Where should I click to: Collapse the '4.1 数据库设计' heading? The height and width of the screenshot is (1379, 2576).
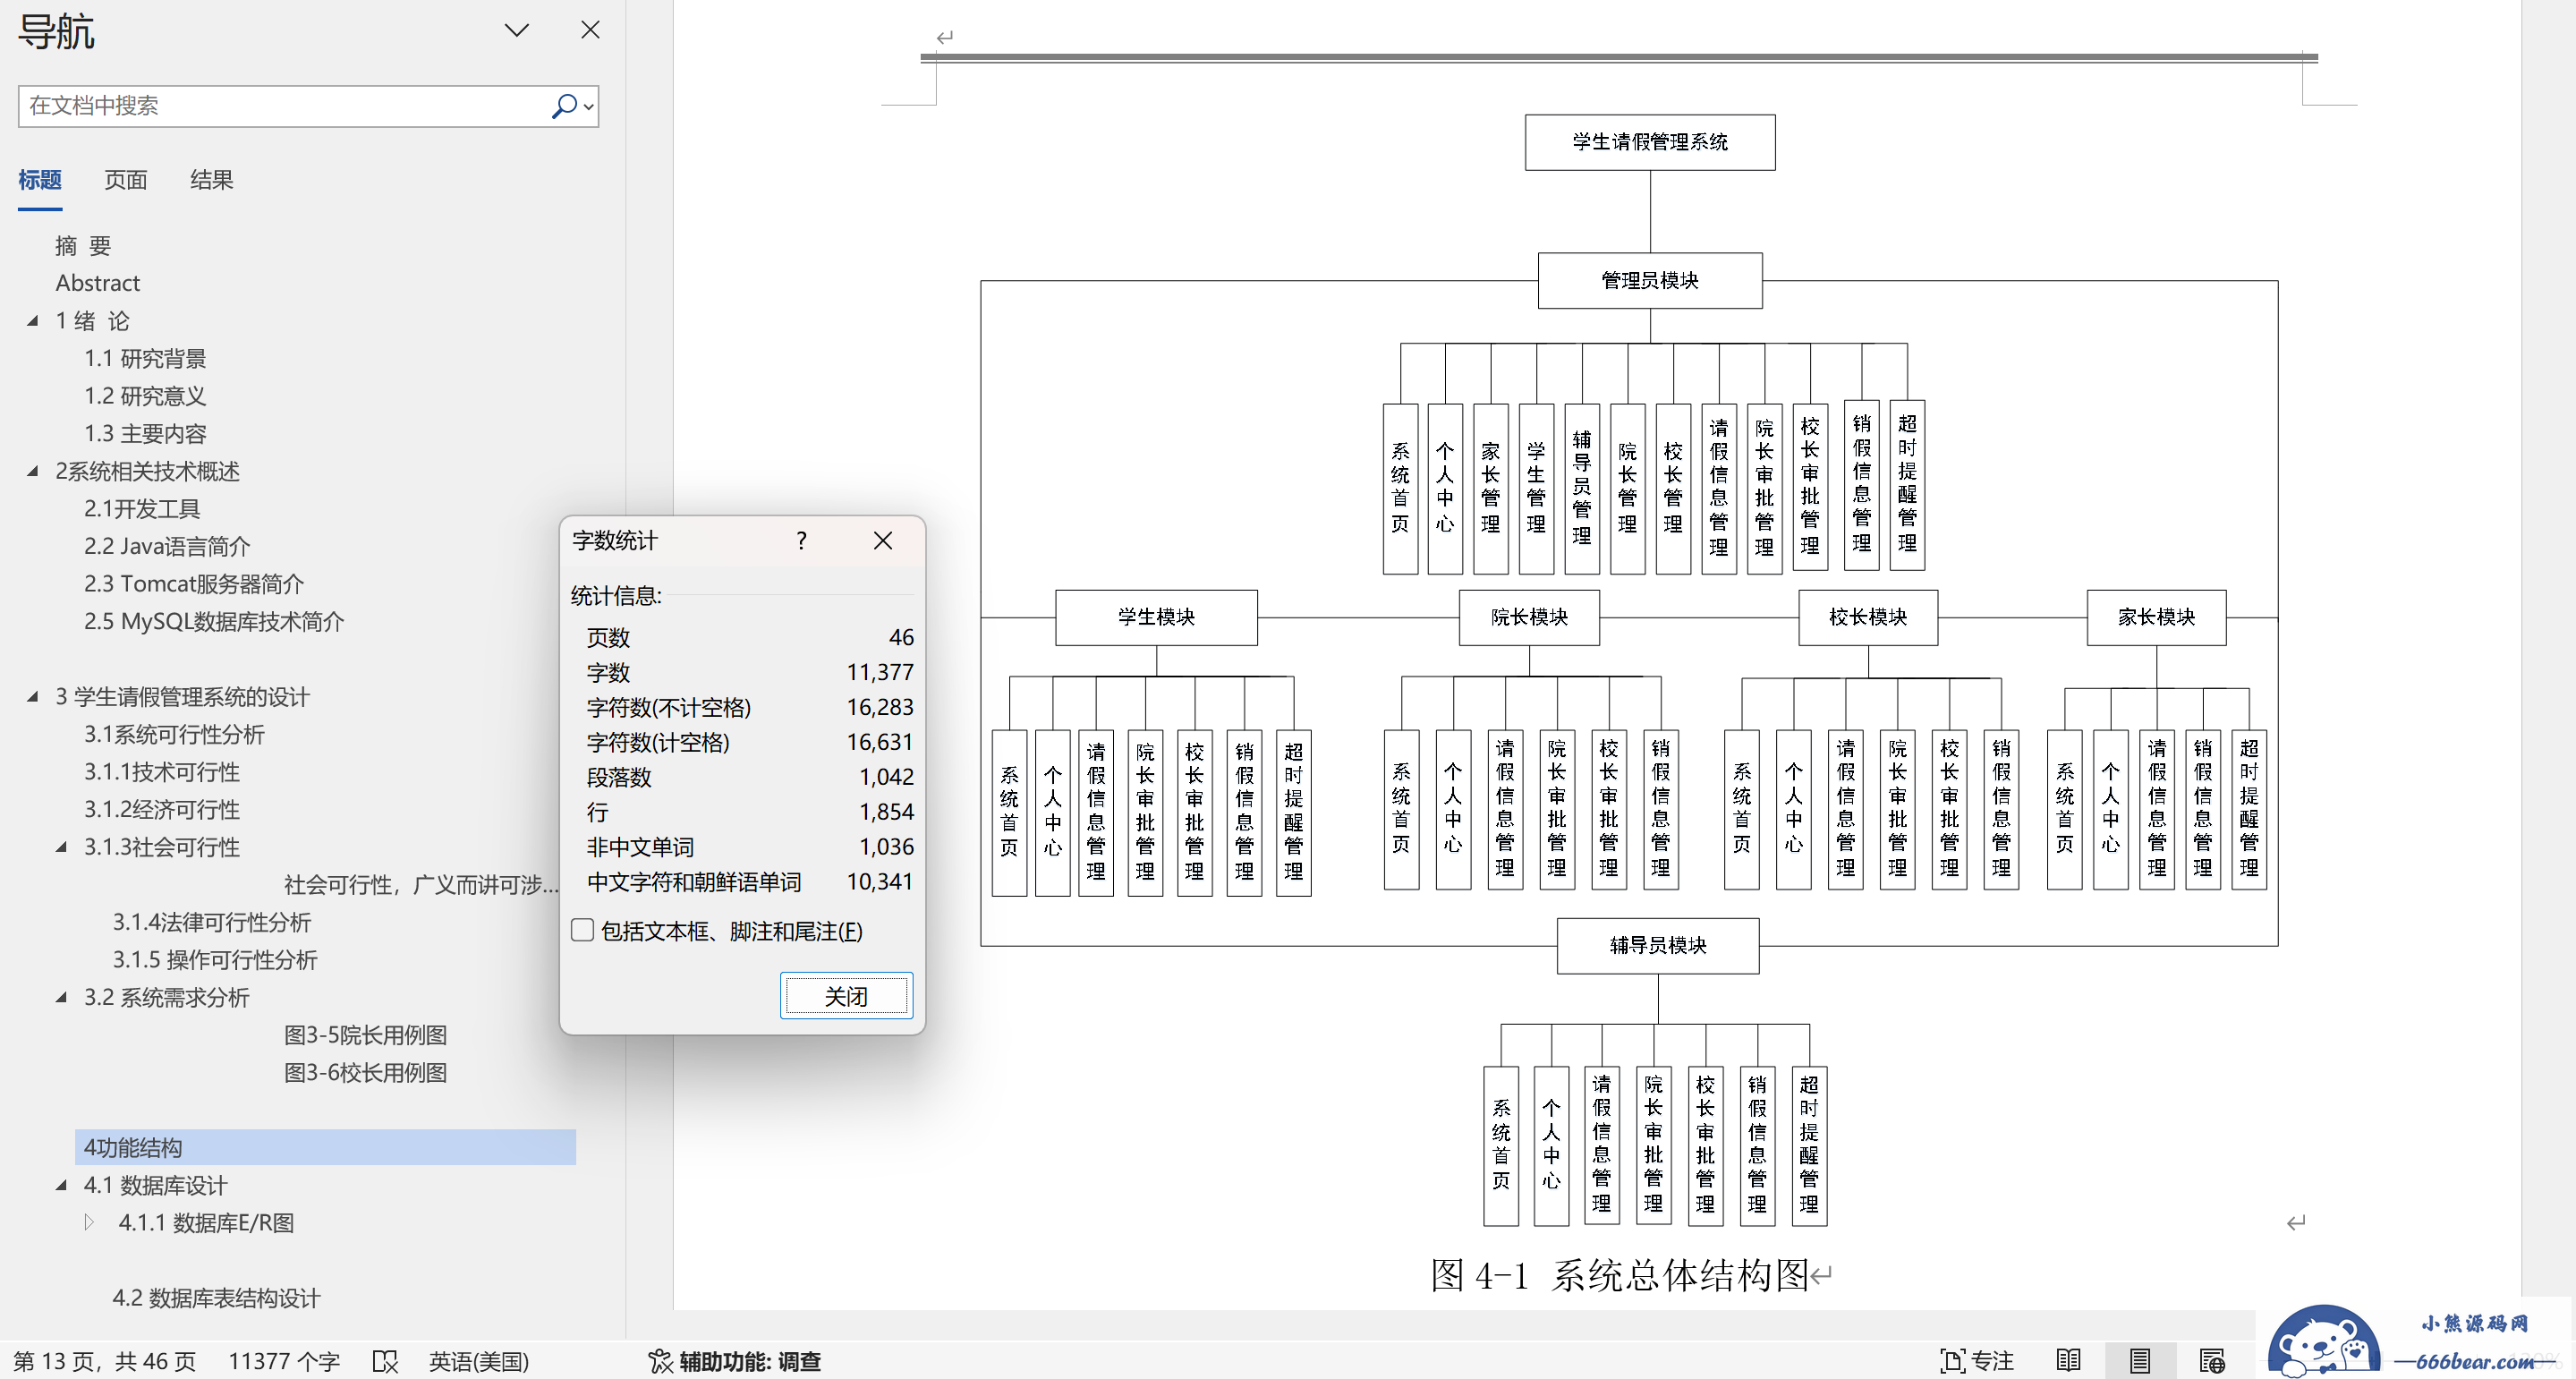tap(61, 1185)
